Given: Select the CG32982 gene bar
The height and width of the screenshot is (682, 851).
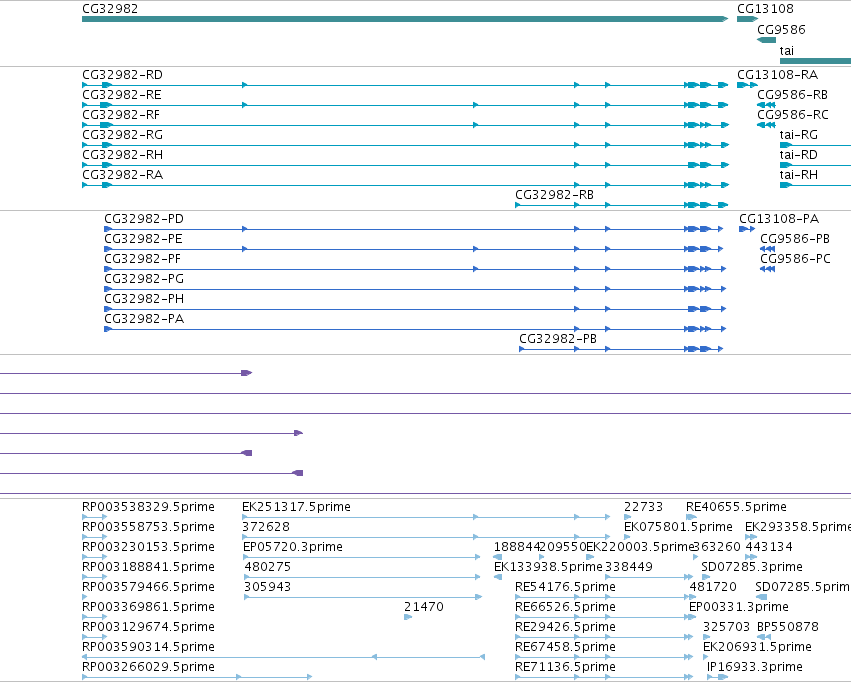Looking at the screenshot, I should [x=405, y=19].
